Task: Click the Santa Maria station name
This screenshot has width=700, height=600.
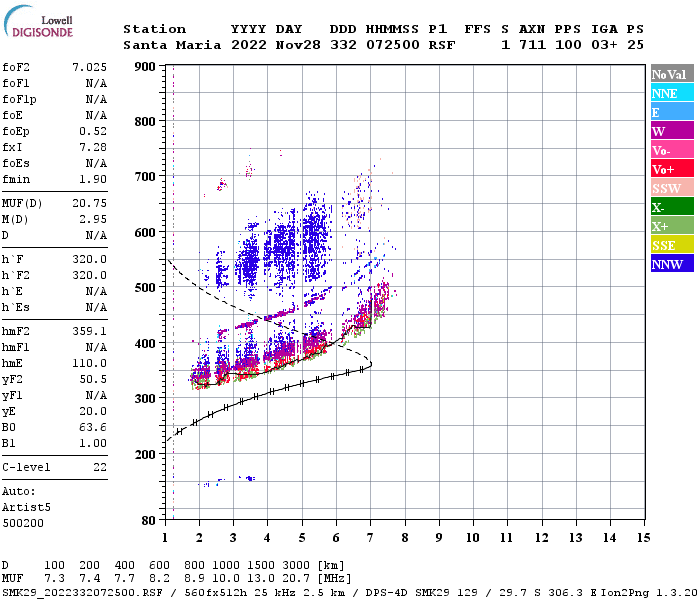Action: [x=172, y=45]
